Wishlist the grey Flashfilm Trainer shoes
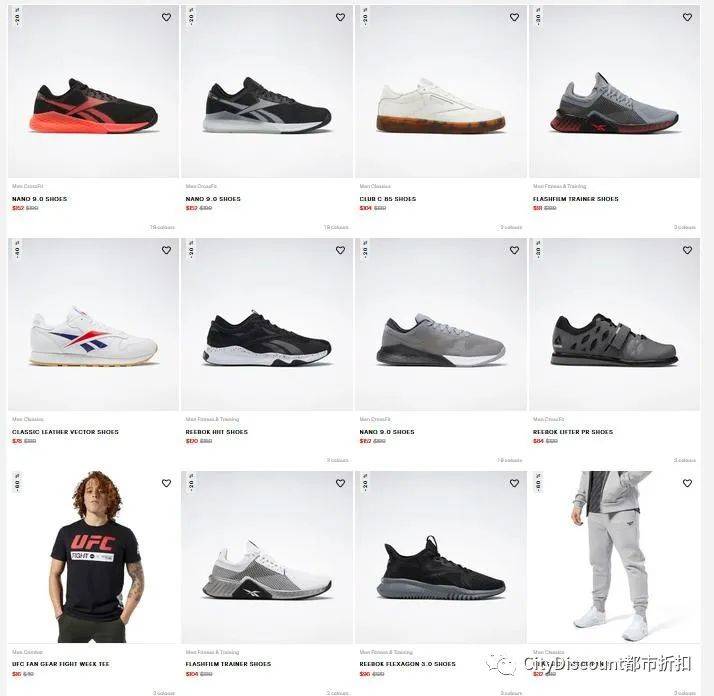The image size is (714, 696). [x=688, y=17]
